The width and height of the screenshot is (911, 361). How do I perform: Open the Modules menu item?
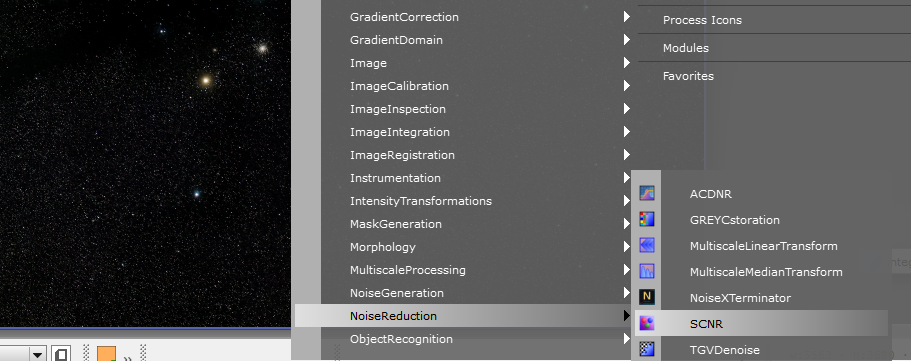point(686,48)
